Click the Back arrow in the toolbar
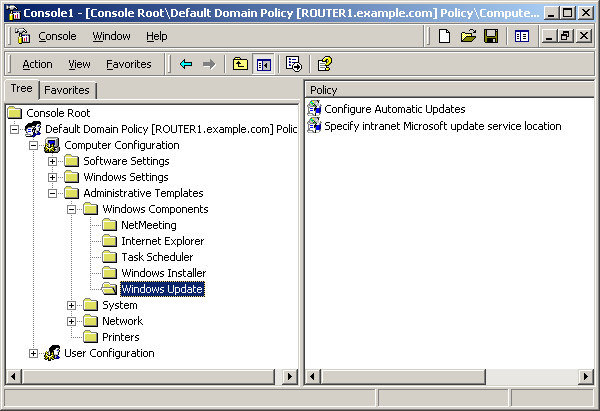Screen dimensions: 600x411 pos(186,64)
